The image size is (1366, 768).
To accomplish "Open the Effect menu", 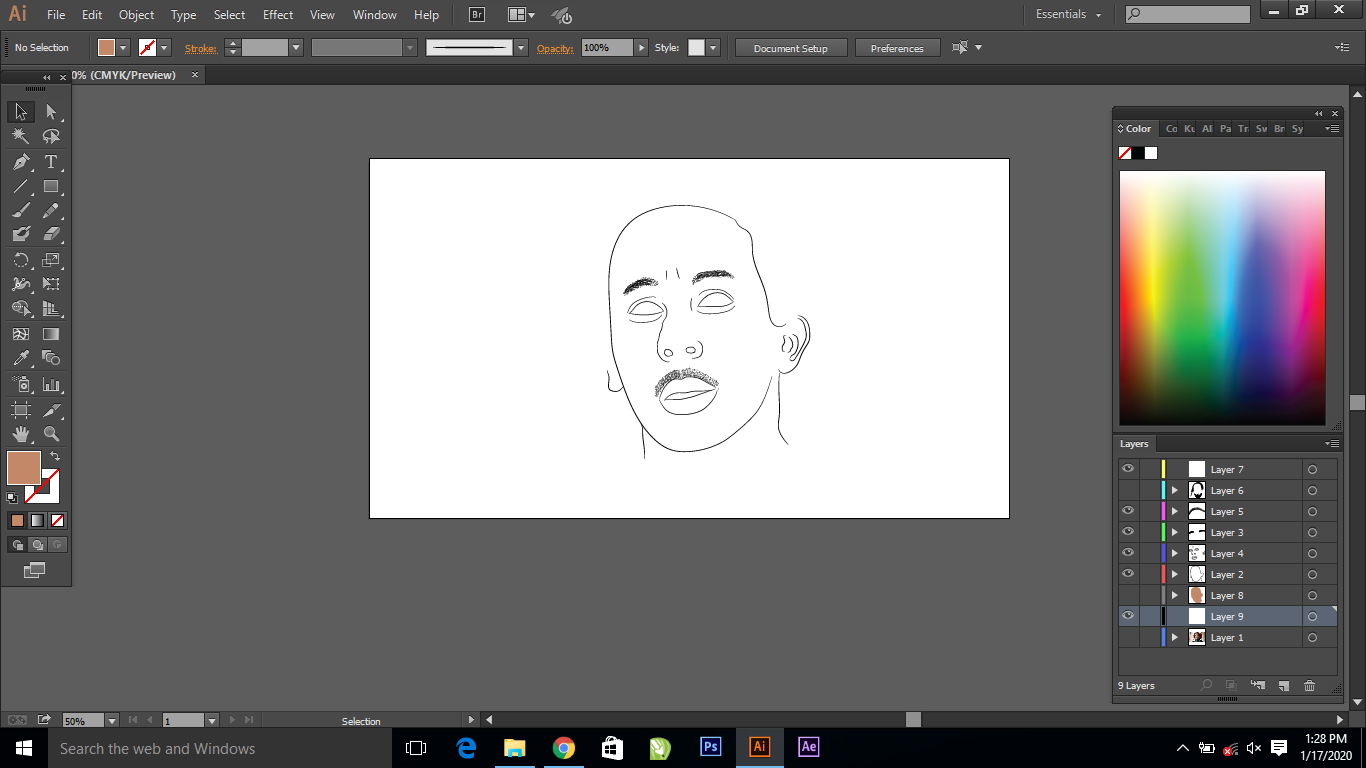I will 278,15.
